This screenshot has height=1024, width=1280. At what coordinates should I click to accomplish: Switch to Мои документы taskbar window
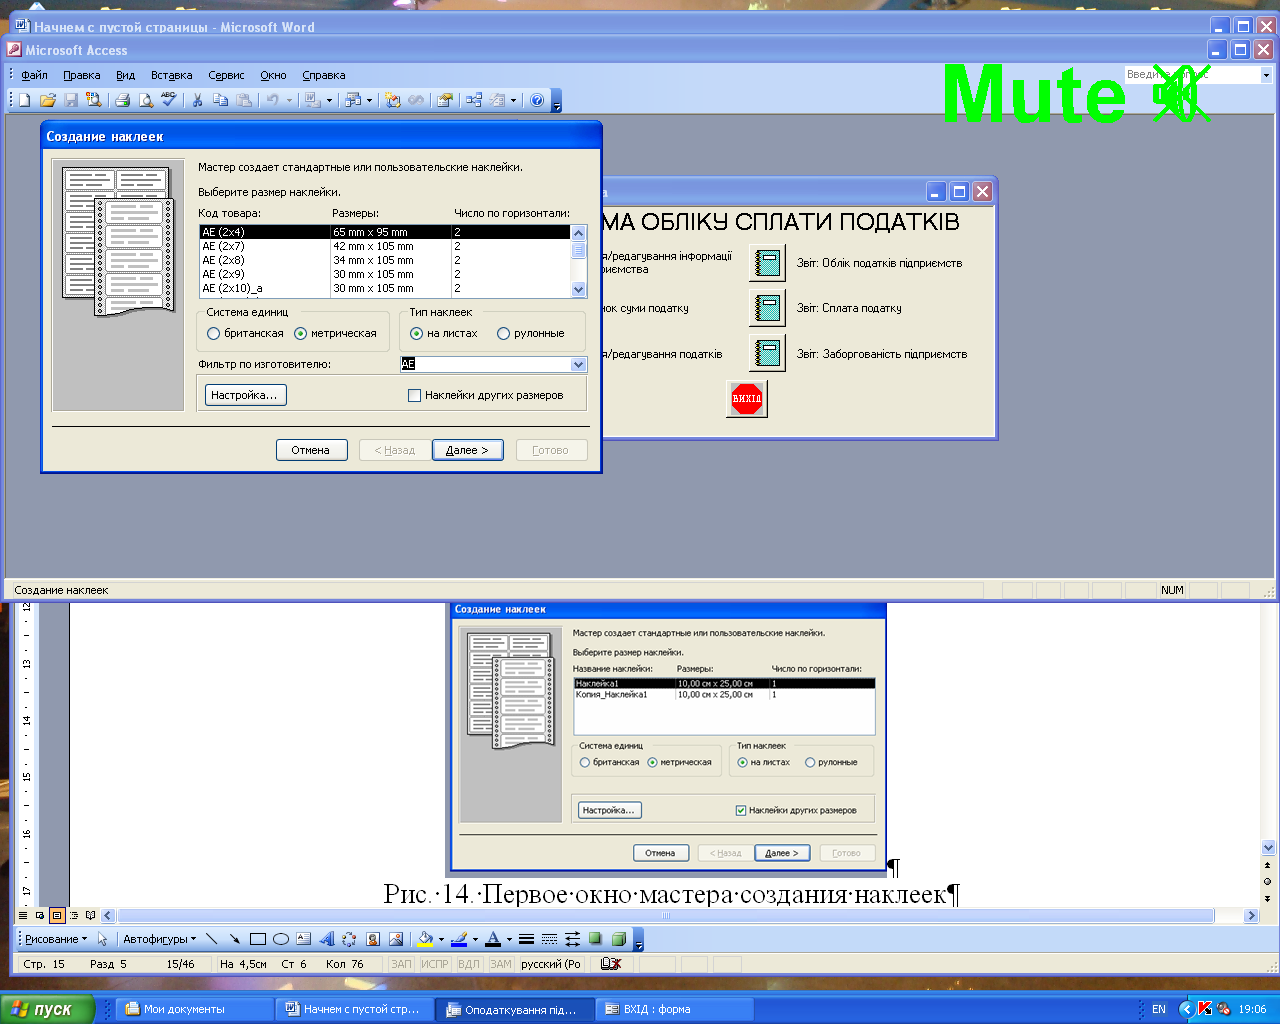point(195,1009)
